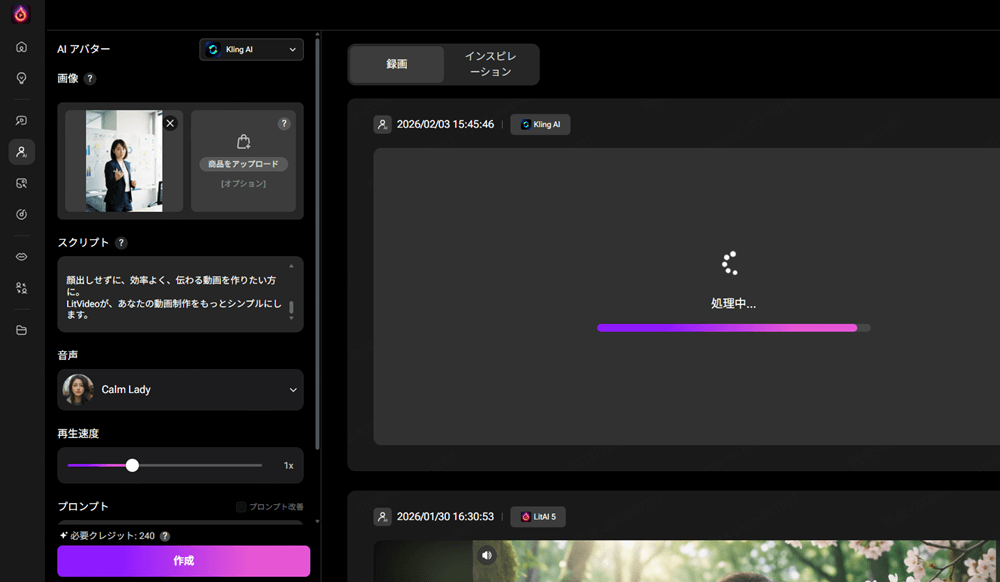Open help icon next to 画像
1000x582 pixels.
pos(90,78)
